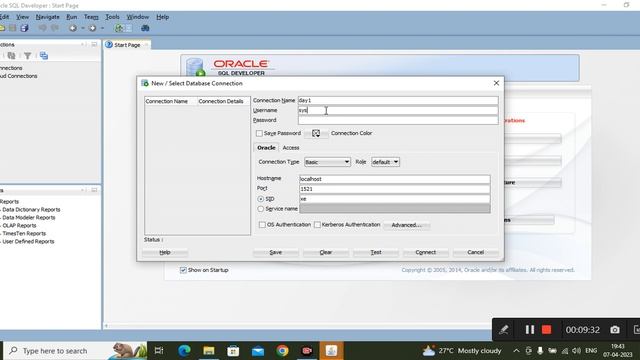Viewport: 640px width, 360px height.
Task: Open the Navigate menu
Action: (x=47, y=17)
